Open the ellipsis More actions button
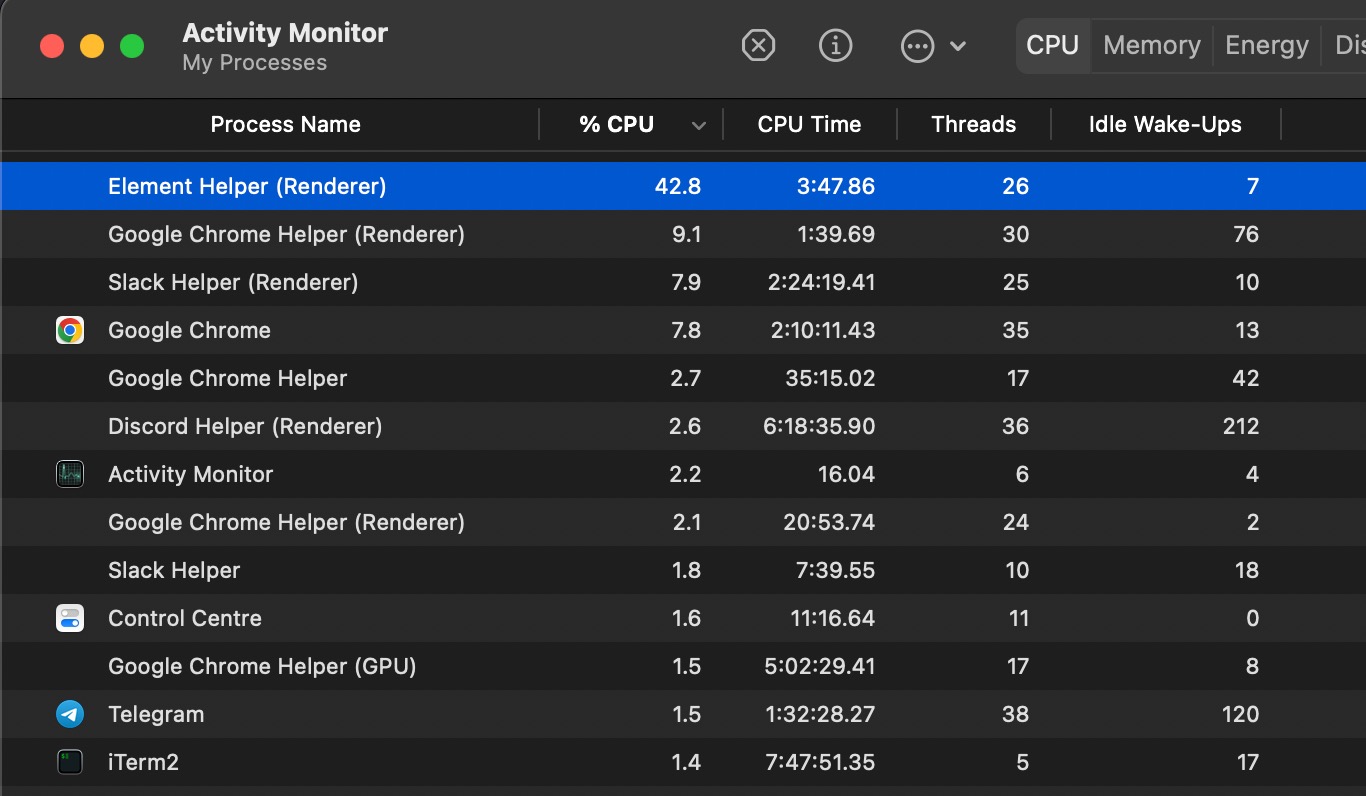 tap(917, 46)
